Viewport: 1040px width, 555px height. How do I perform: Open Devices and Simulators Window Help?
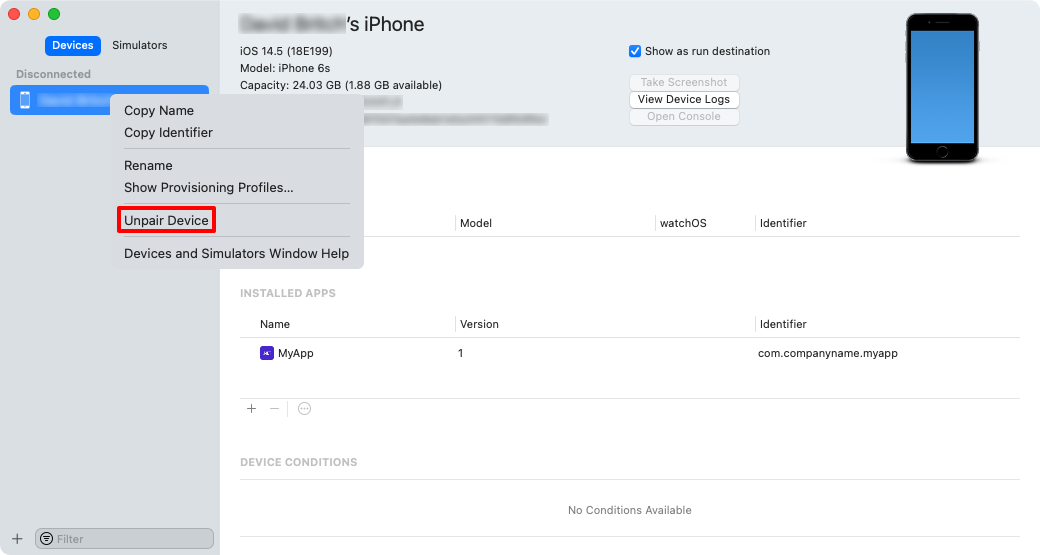(x=236, y=253)
